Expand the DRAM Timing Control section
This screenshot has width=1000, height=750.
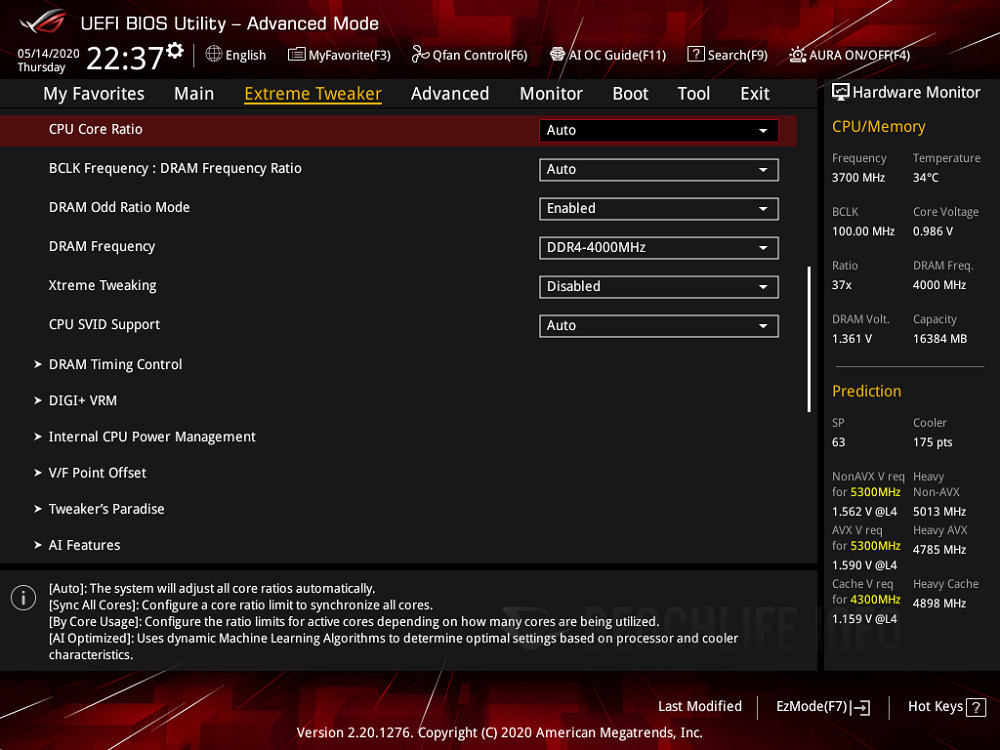pyautogui.click(x=115, y=364)
